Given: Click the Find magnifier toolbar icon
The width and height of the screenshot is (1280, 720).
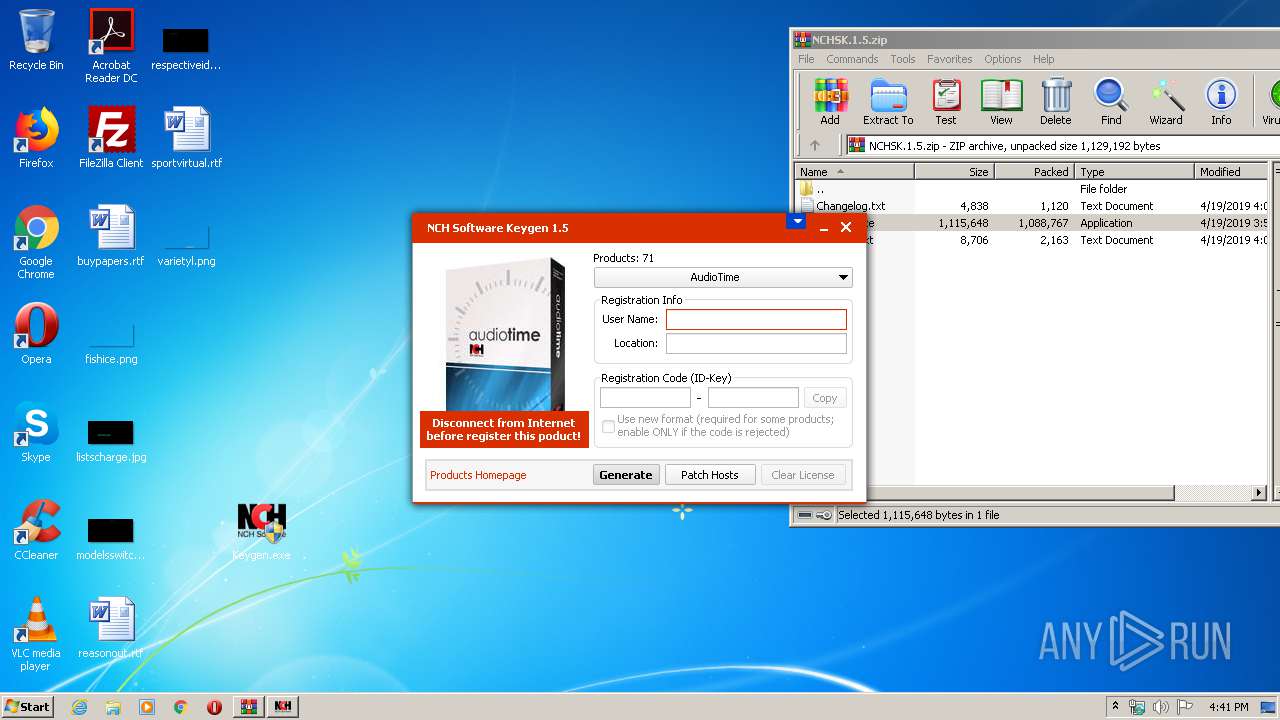Looking at the screenshot, I should coord(1111,102).
